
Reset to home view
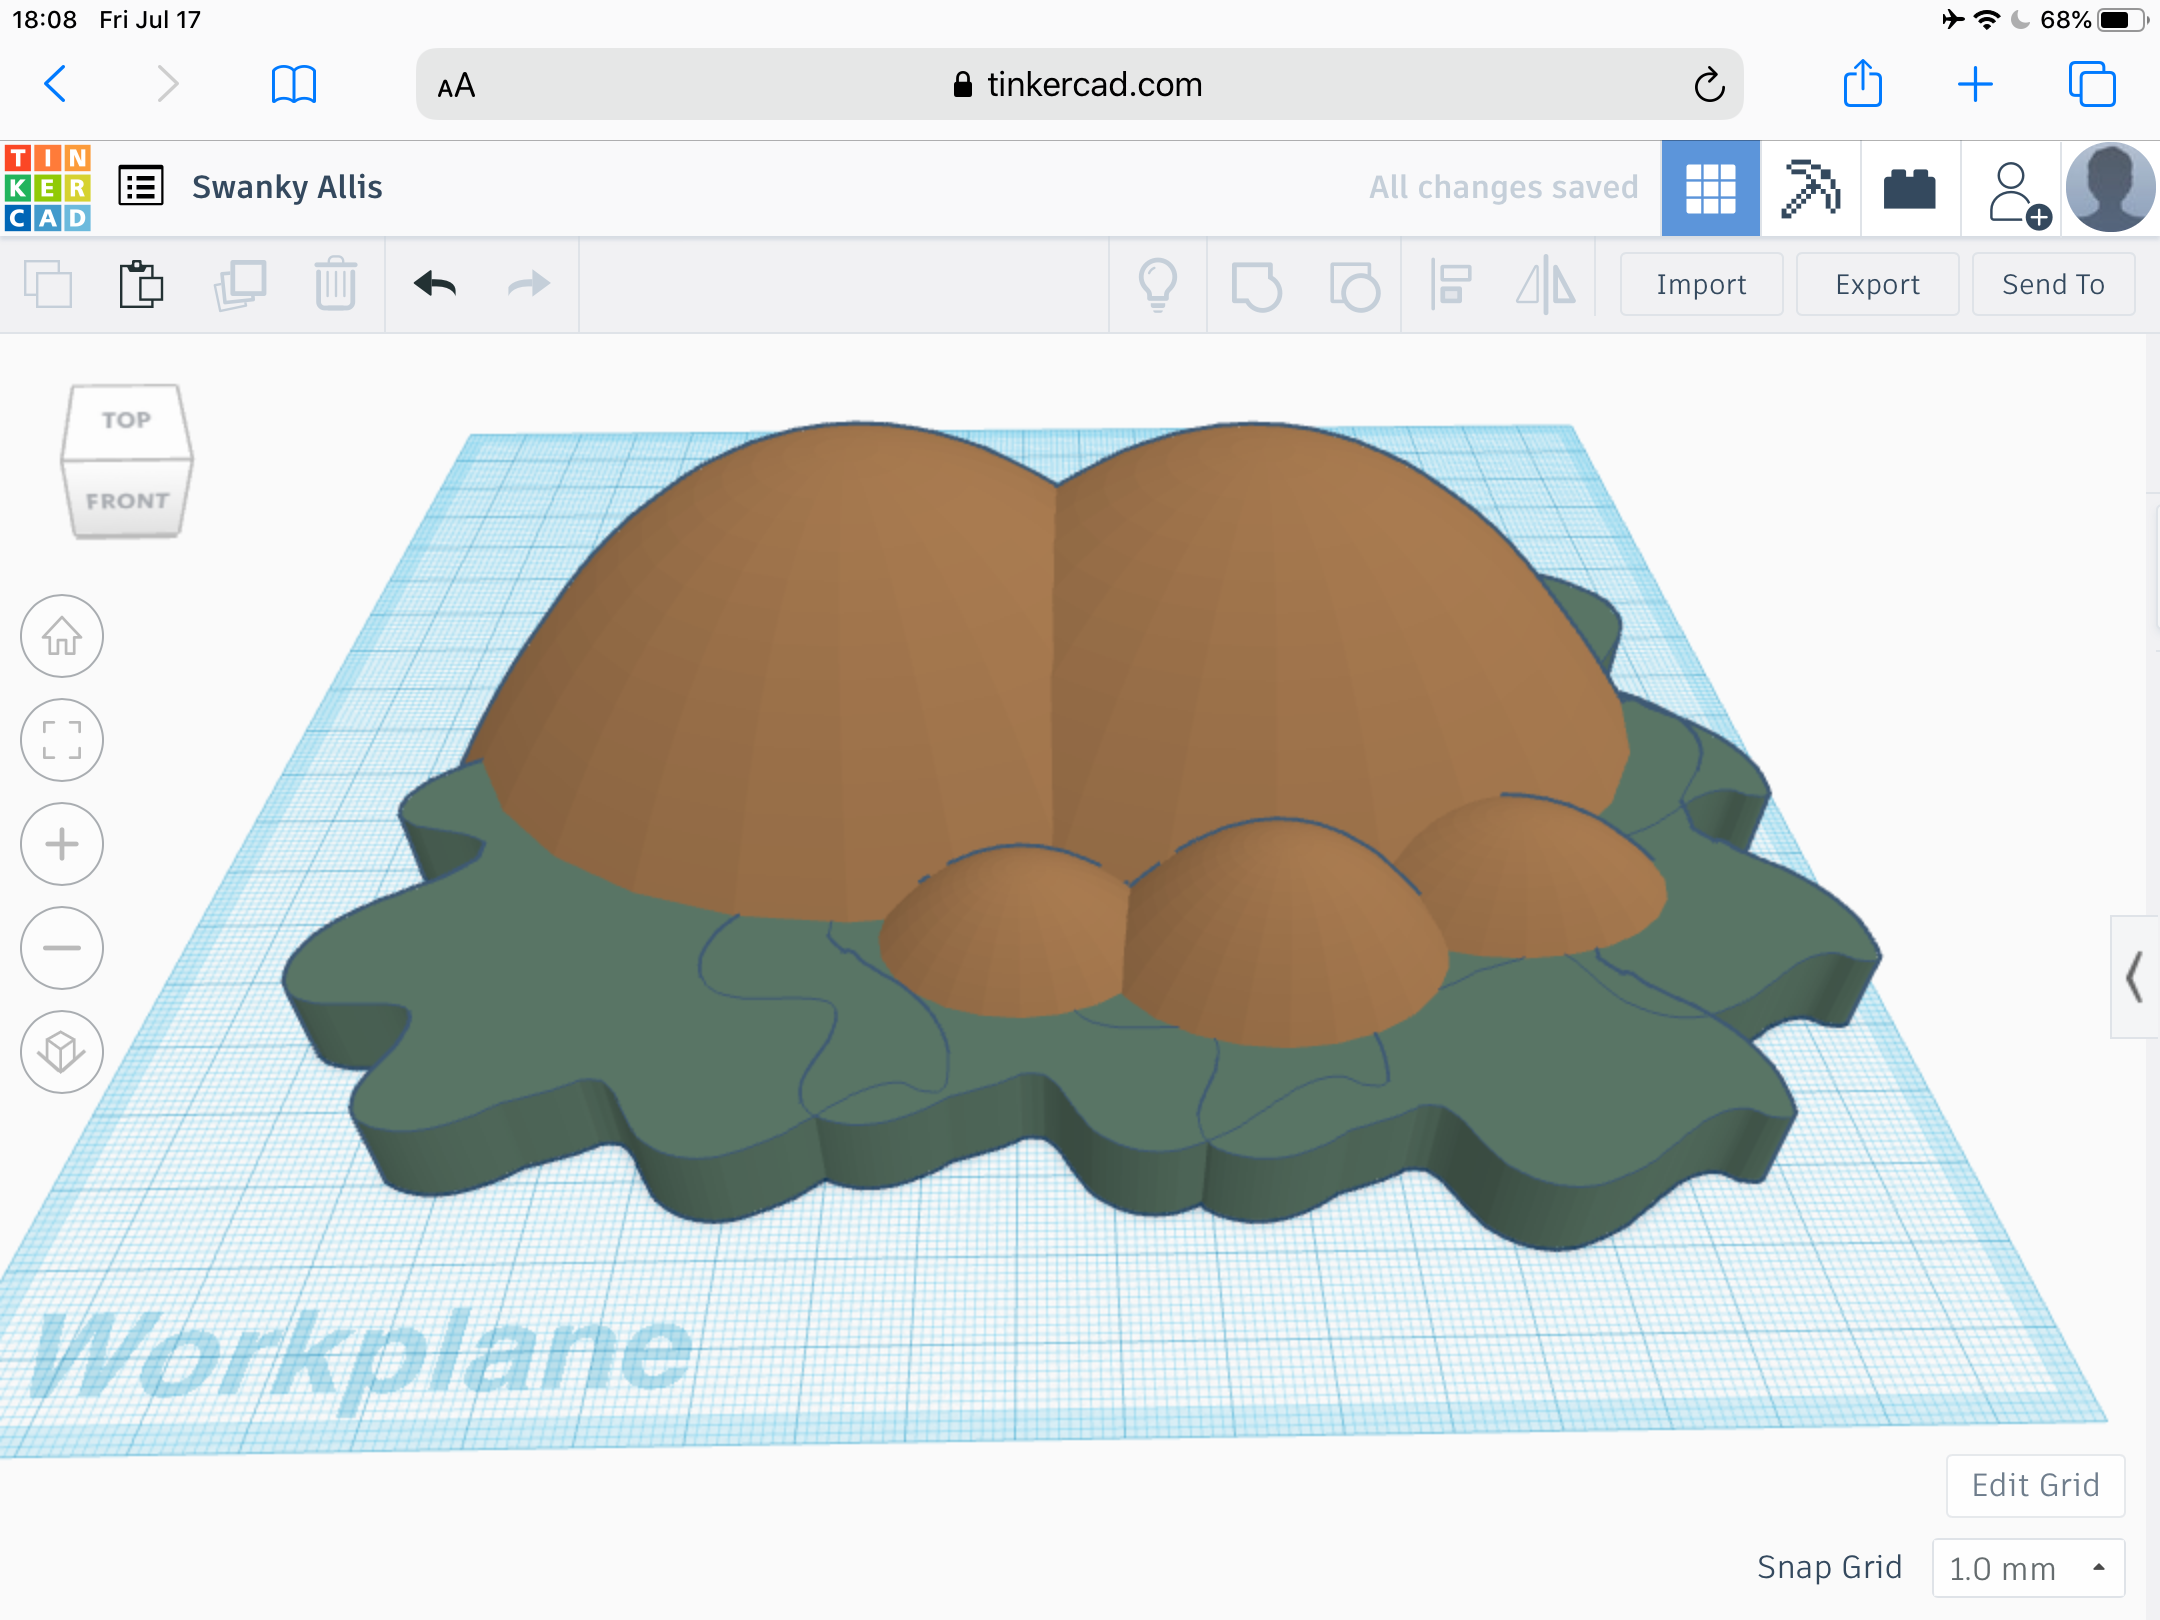tap(62, 636)
